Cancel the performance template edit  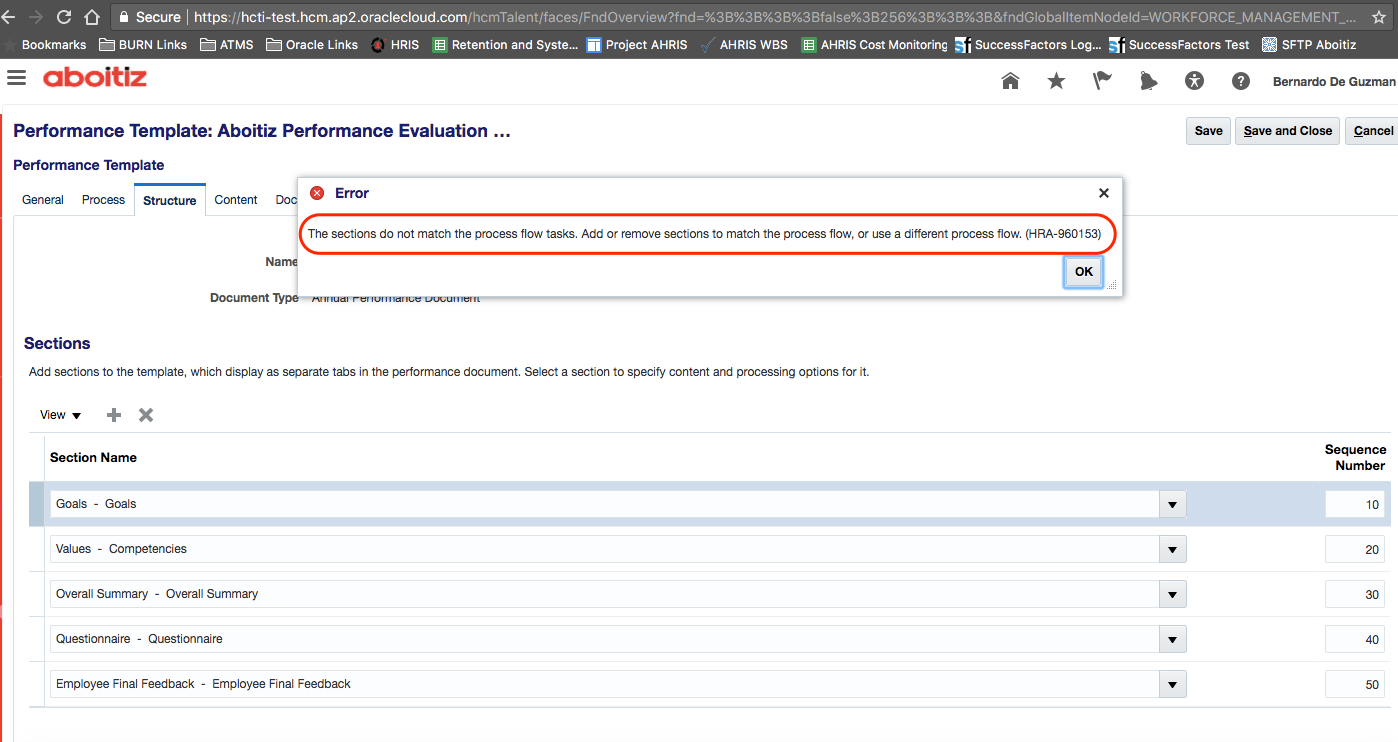click(x=1373, y=131)
